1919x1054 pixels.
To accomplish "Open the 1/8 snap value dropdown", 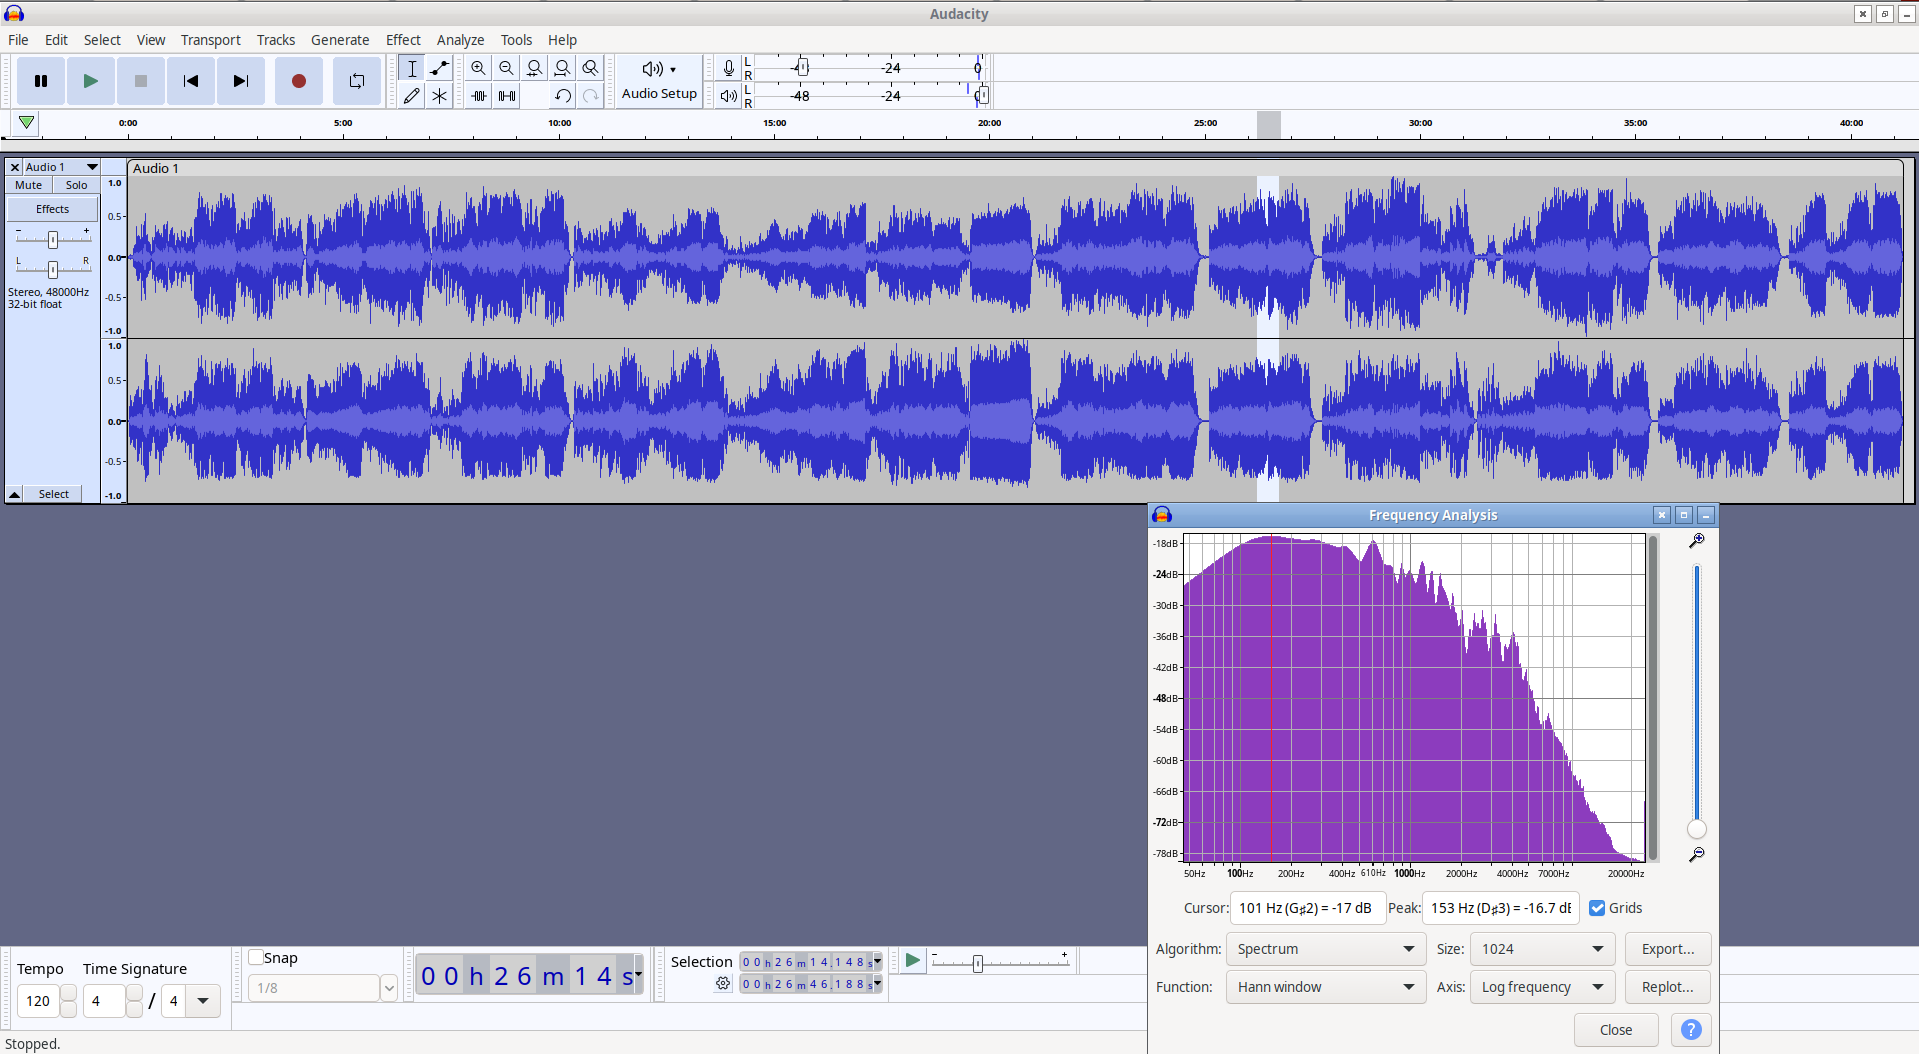I will click(389, 988).
